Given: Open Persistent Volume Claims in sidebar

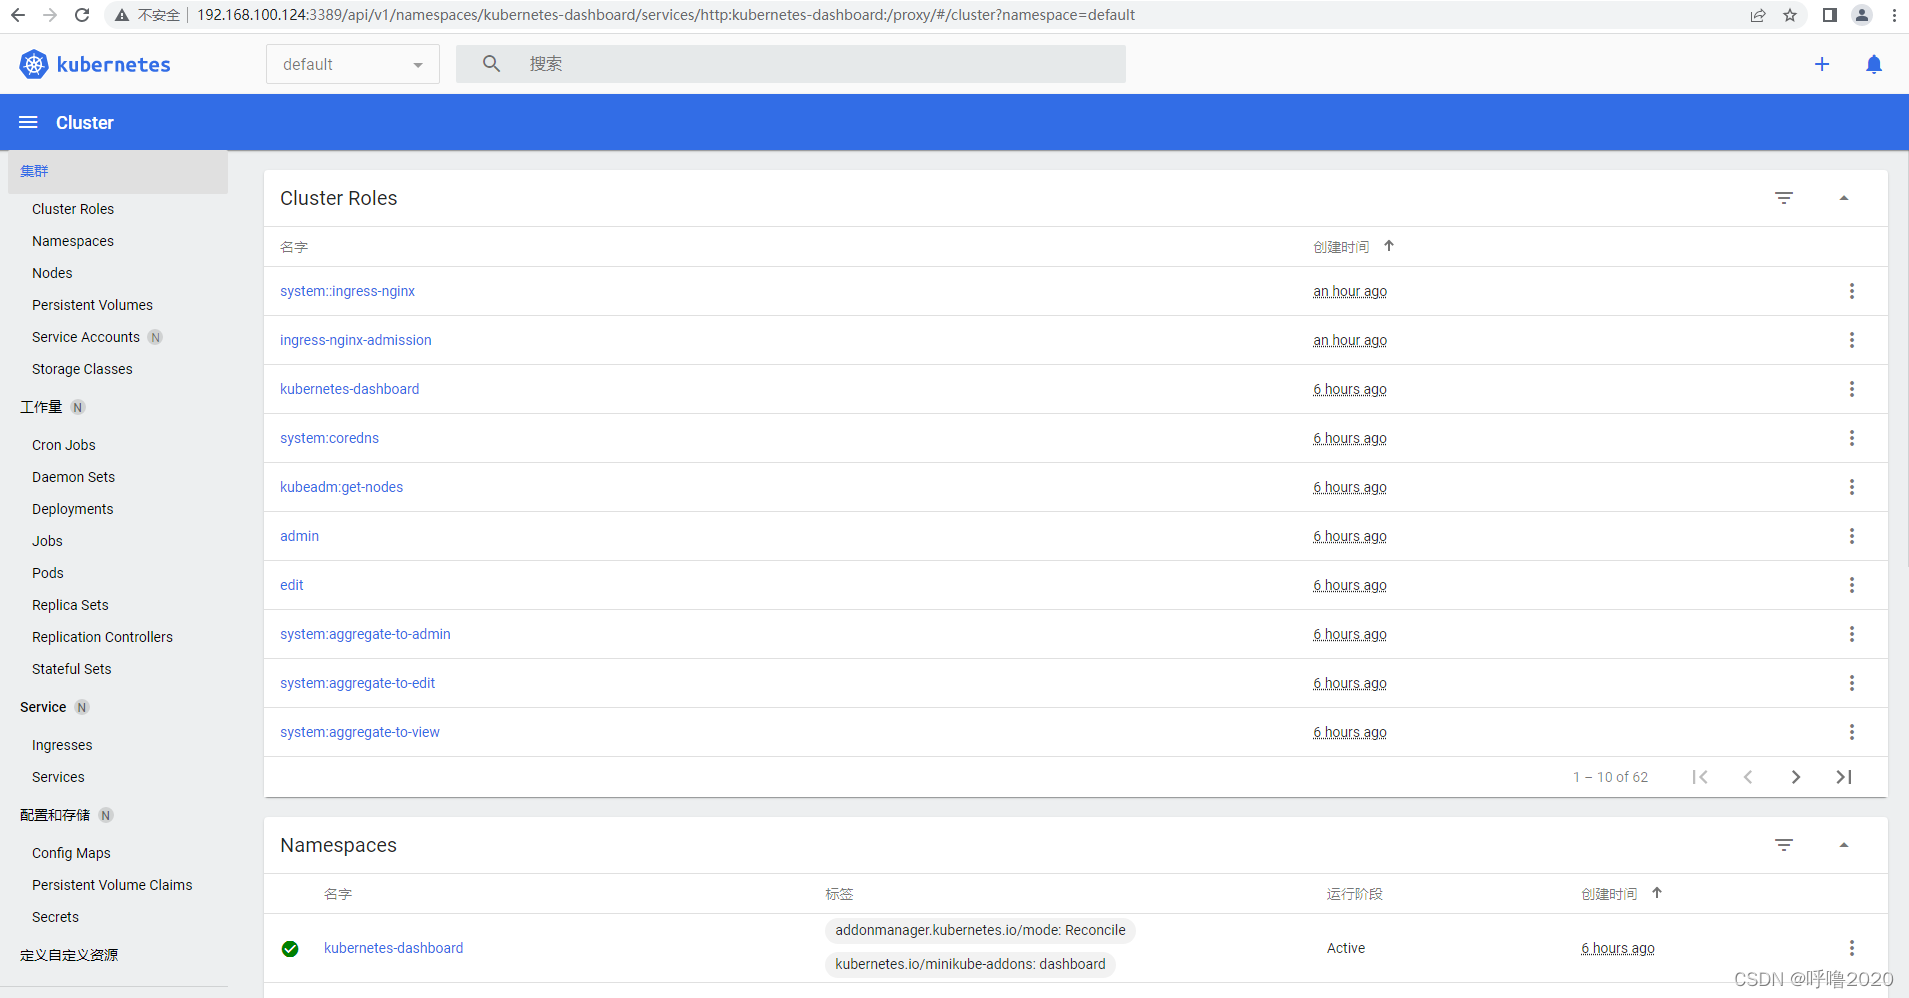Looking at the screenshot, I should point(112,885).
